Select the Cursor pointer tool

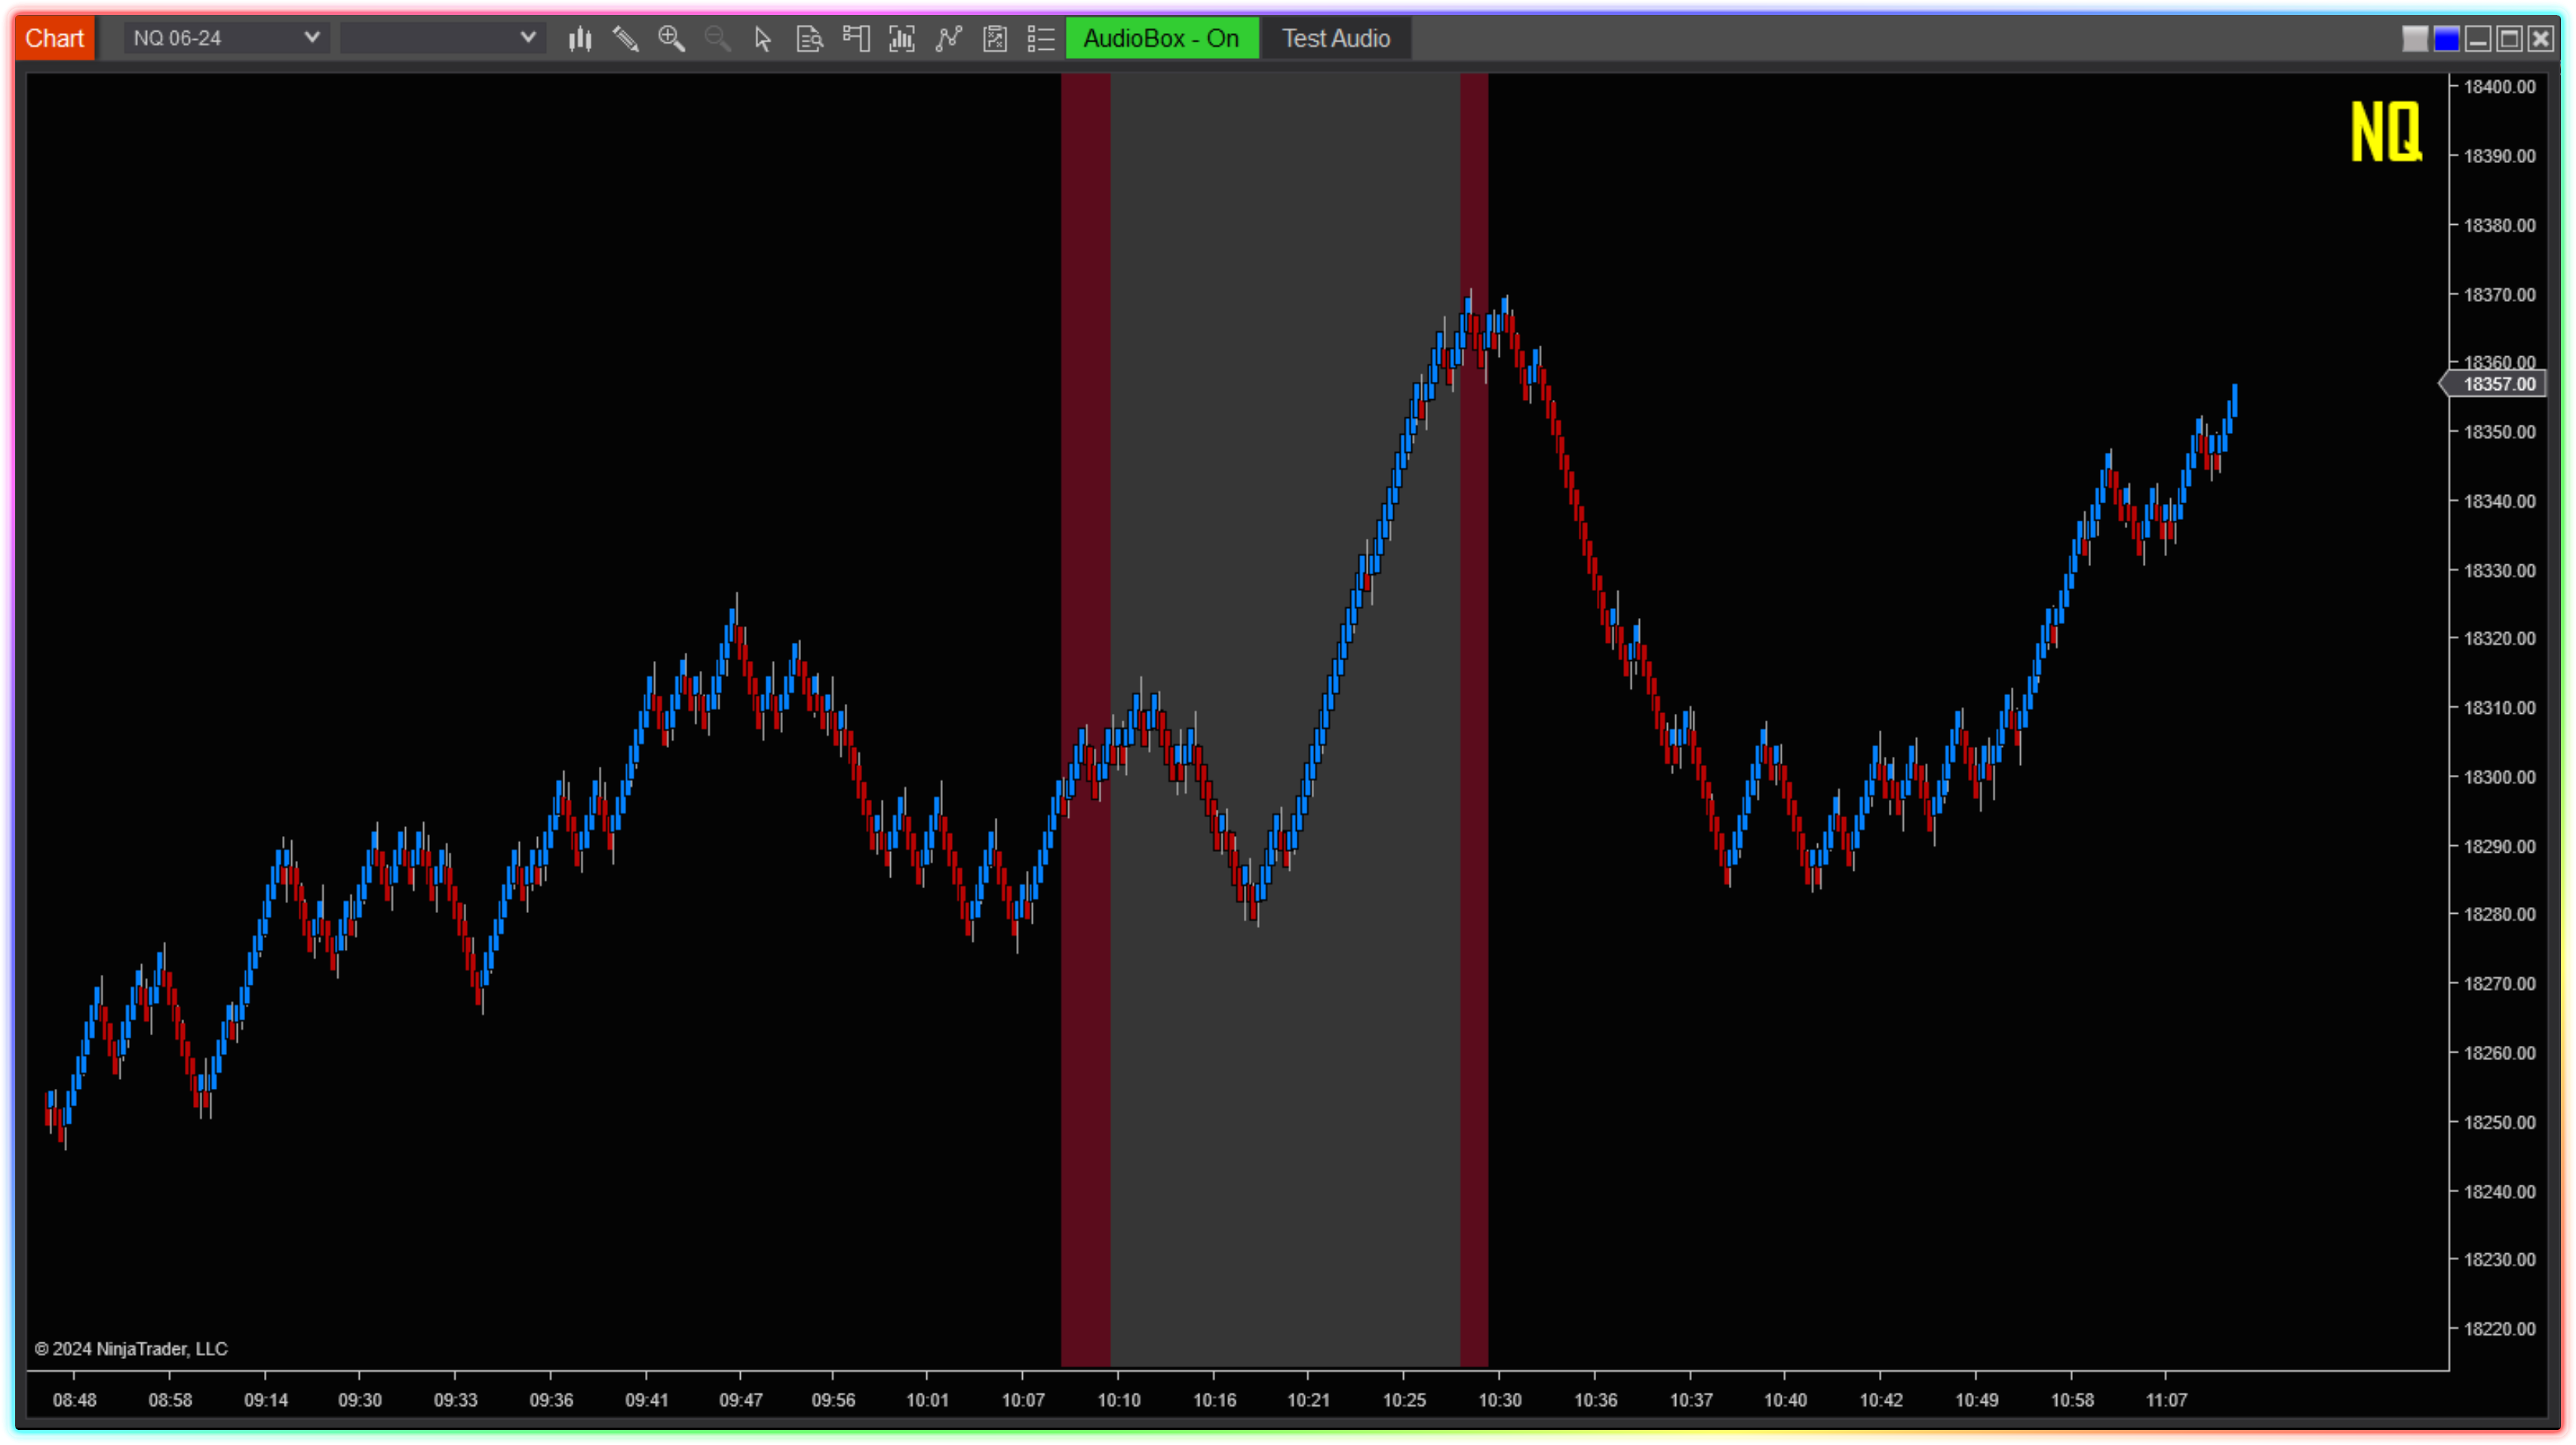pos(763,39)
